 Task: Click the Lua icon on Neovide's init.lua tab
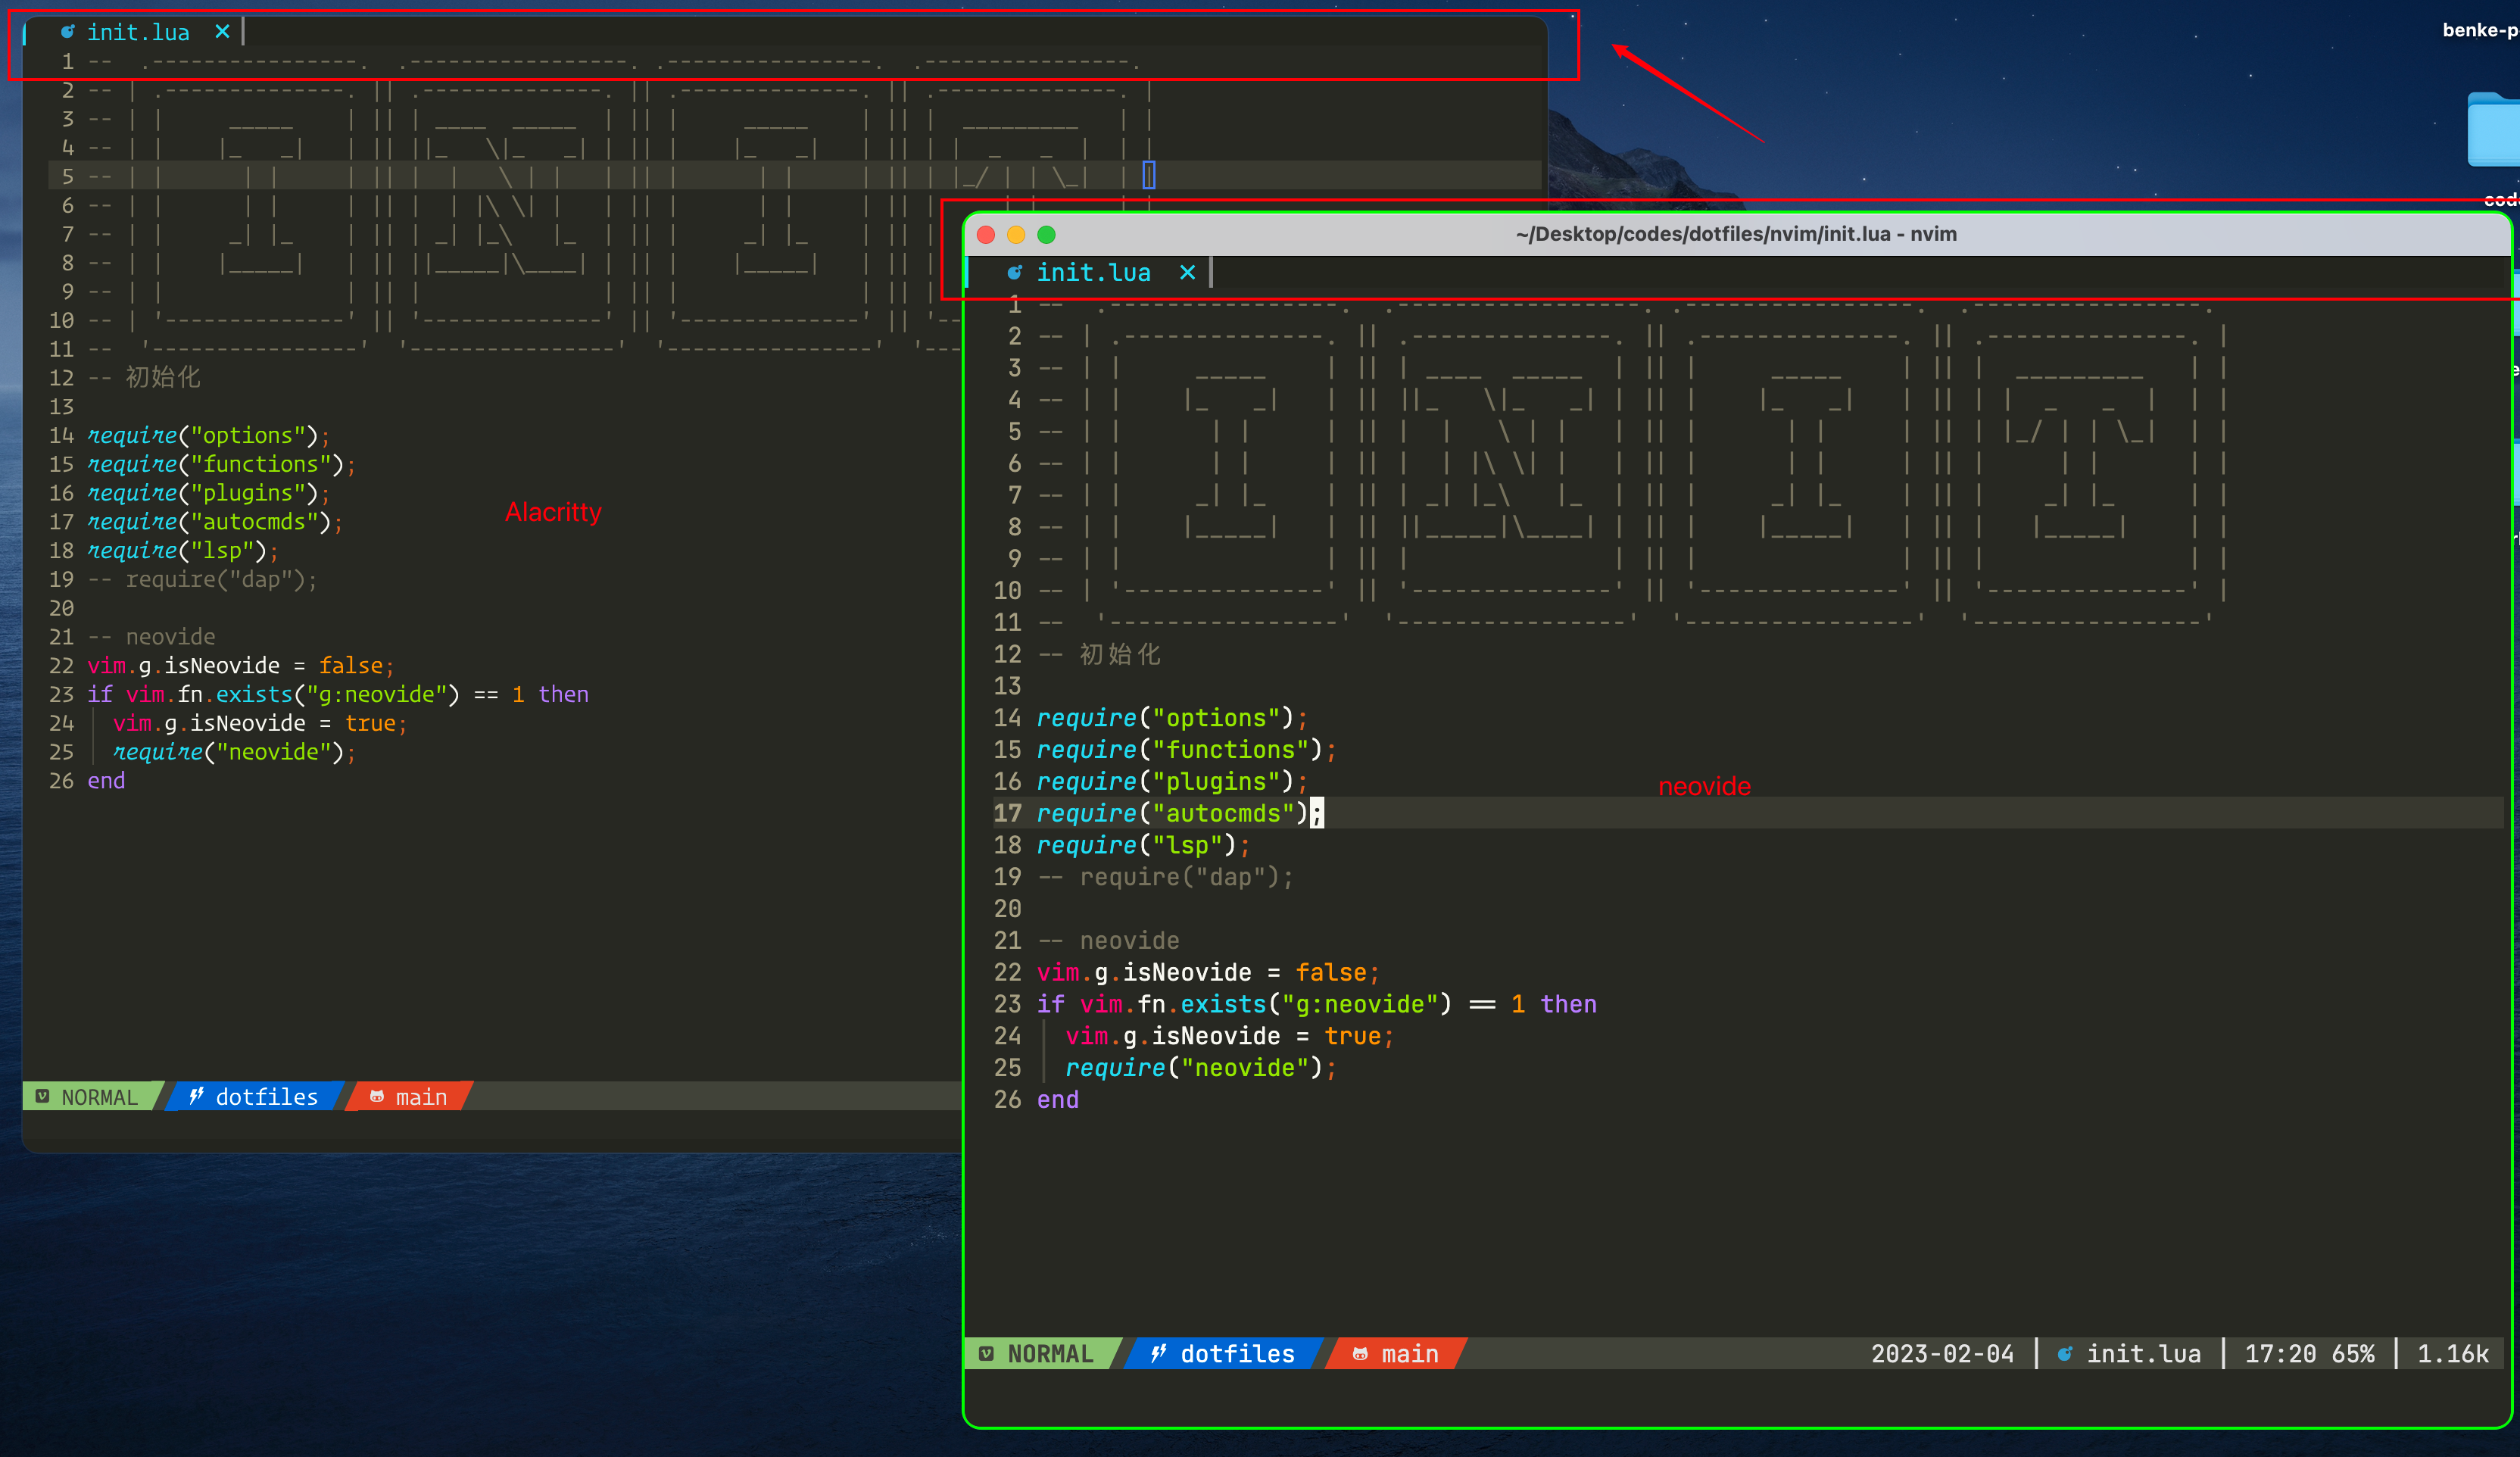coord(1014,272)
